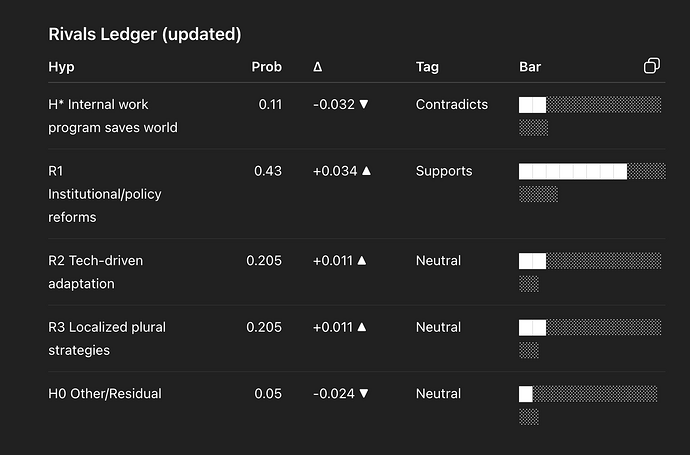Select the R1 Institutional/policy reforms hypothesis
This screenshot has height=455, width=690.
tap(104, 193)
